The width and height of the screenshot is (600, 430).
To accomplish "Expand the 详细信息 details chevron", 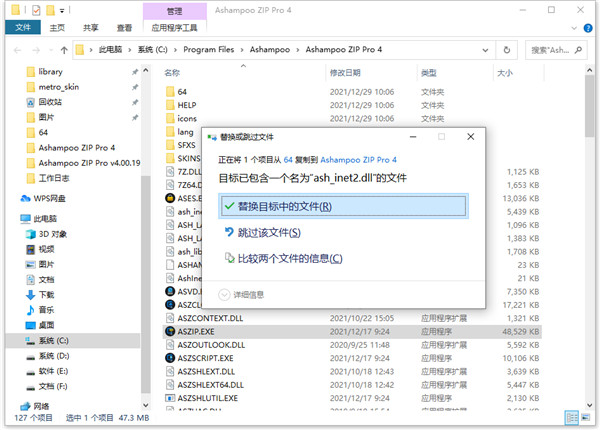I will coord(224,295).
